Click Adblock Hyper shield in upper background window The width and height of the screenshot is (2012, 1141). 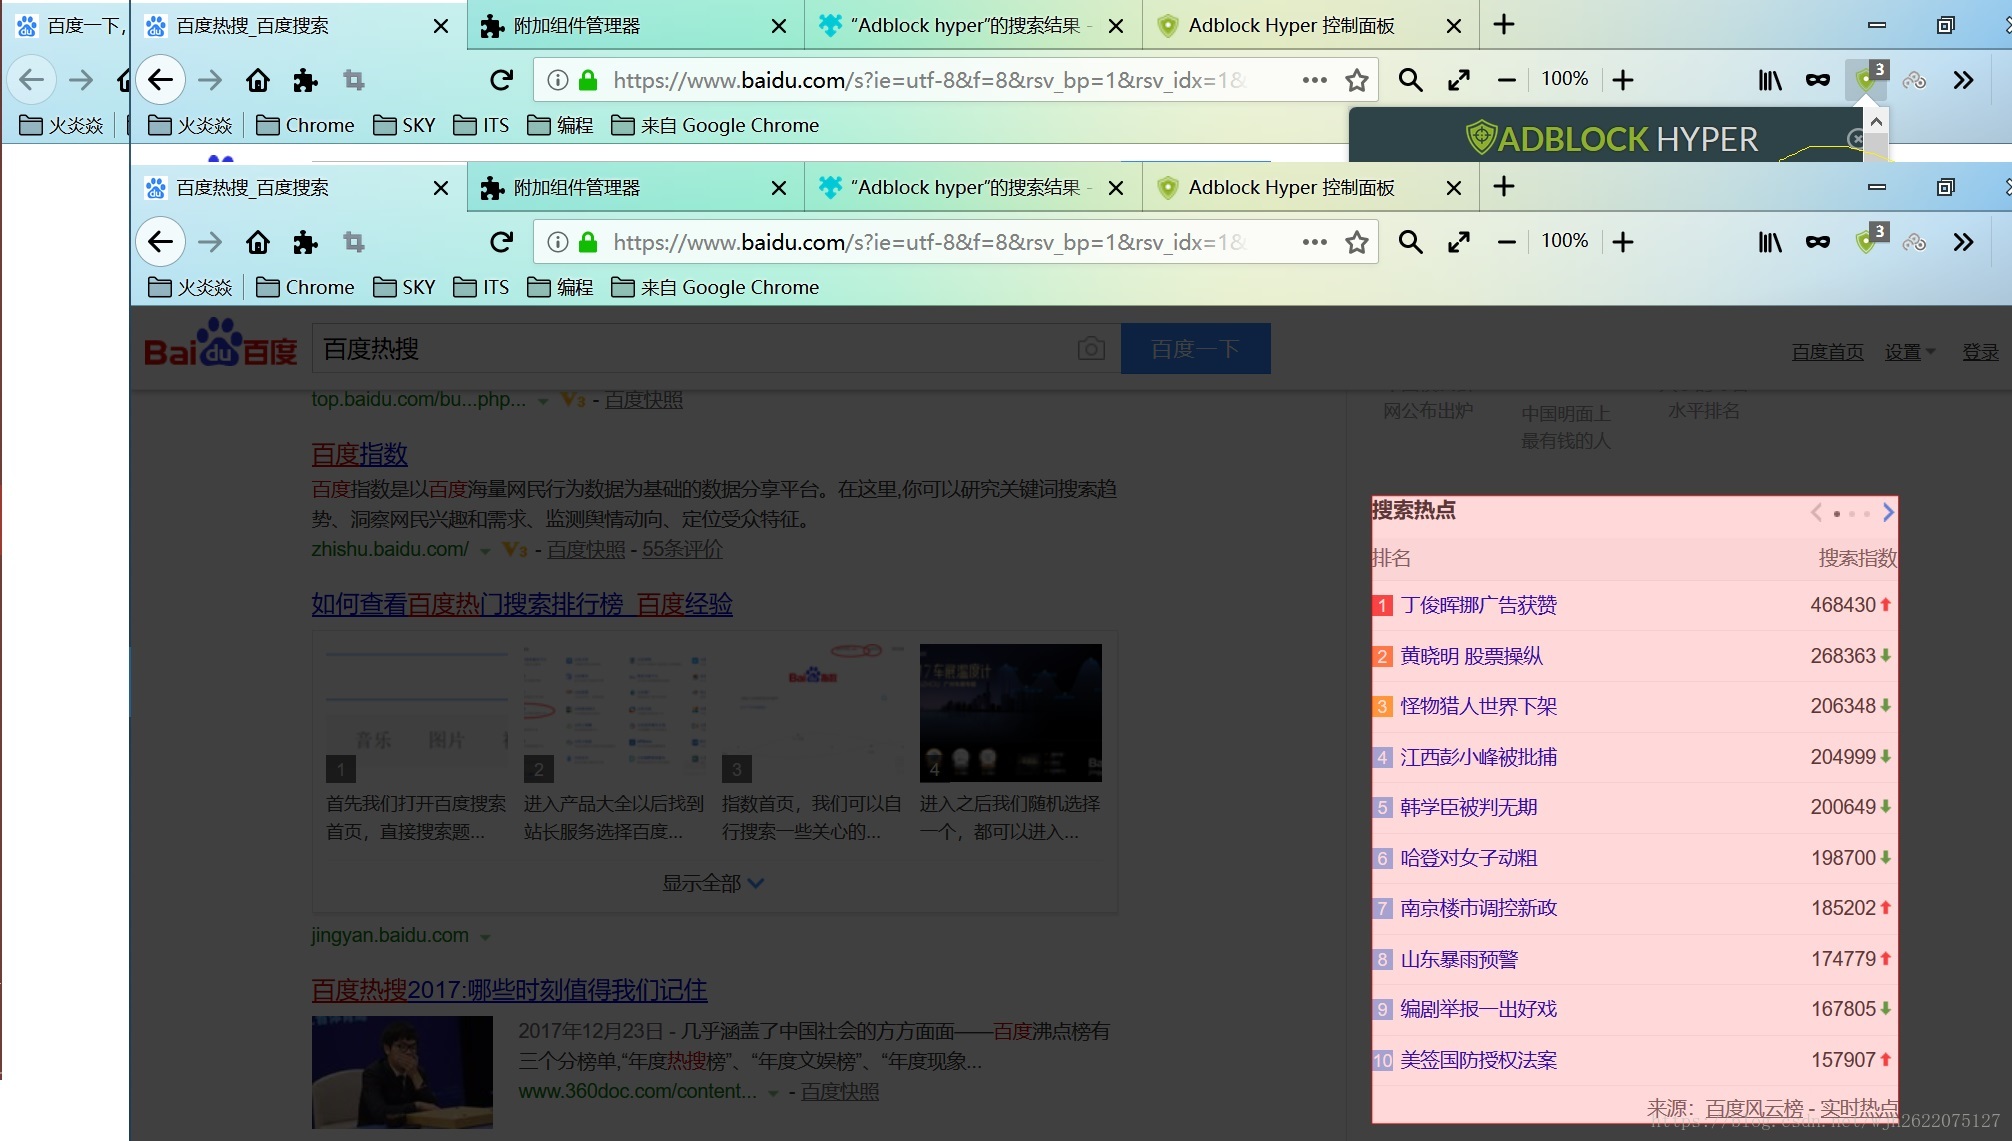pyautogui.click(x=1866, y=80)
